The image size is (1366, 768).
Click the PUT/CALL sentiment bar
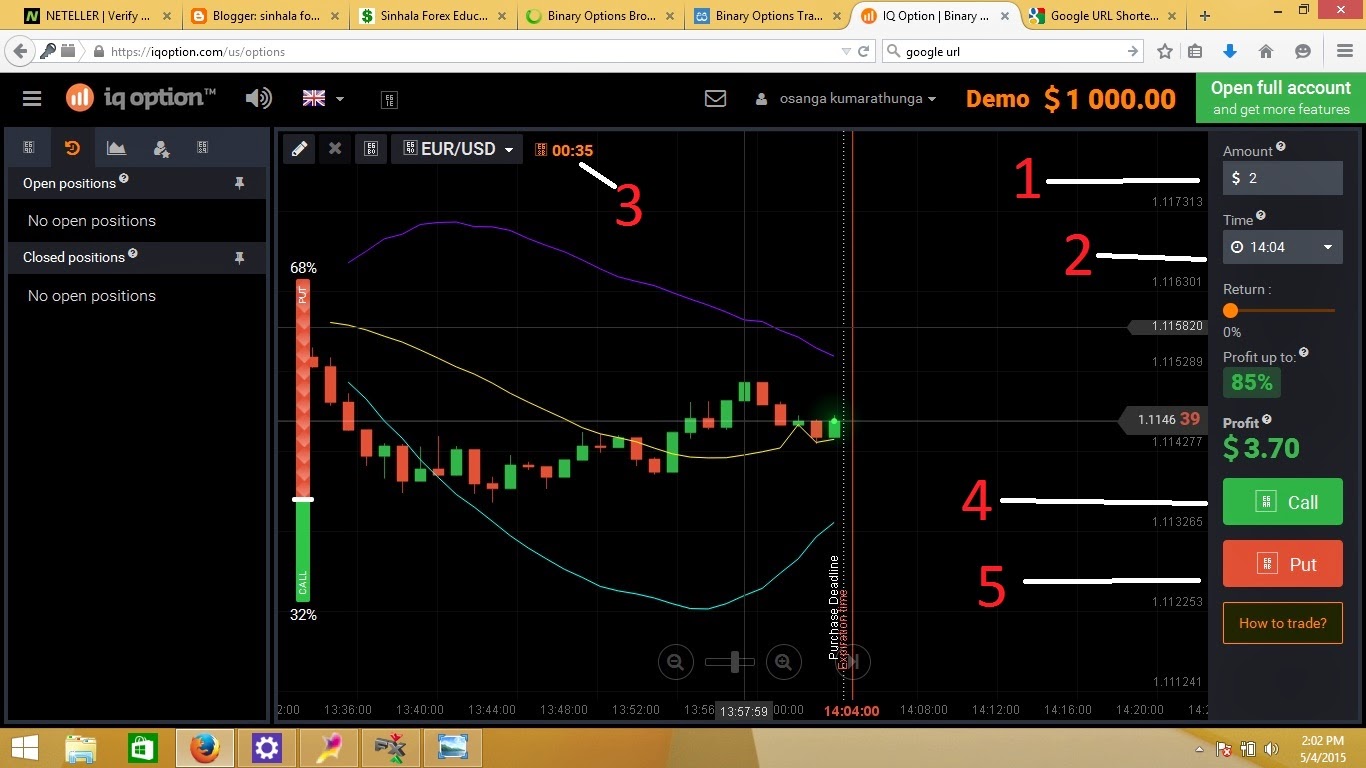click(x=303, y=441)
